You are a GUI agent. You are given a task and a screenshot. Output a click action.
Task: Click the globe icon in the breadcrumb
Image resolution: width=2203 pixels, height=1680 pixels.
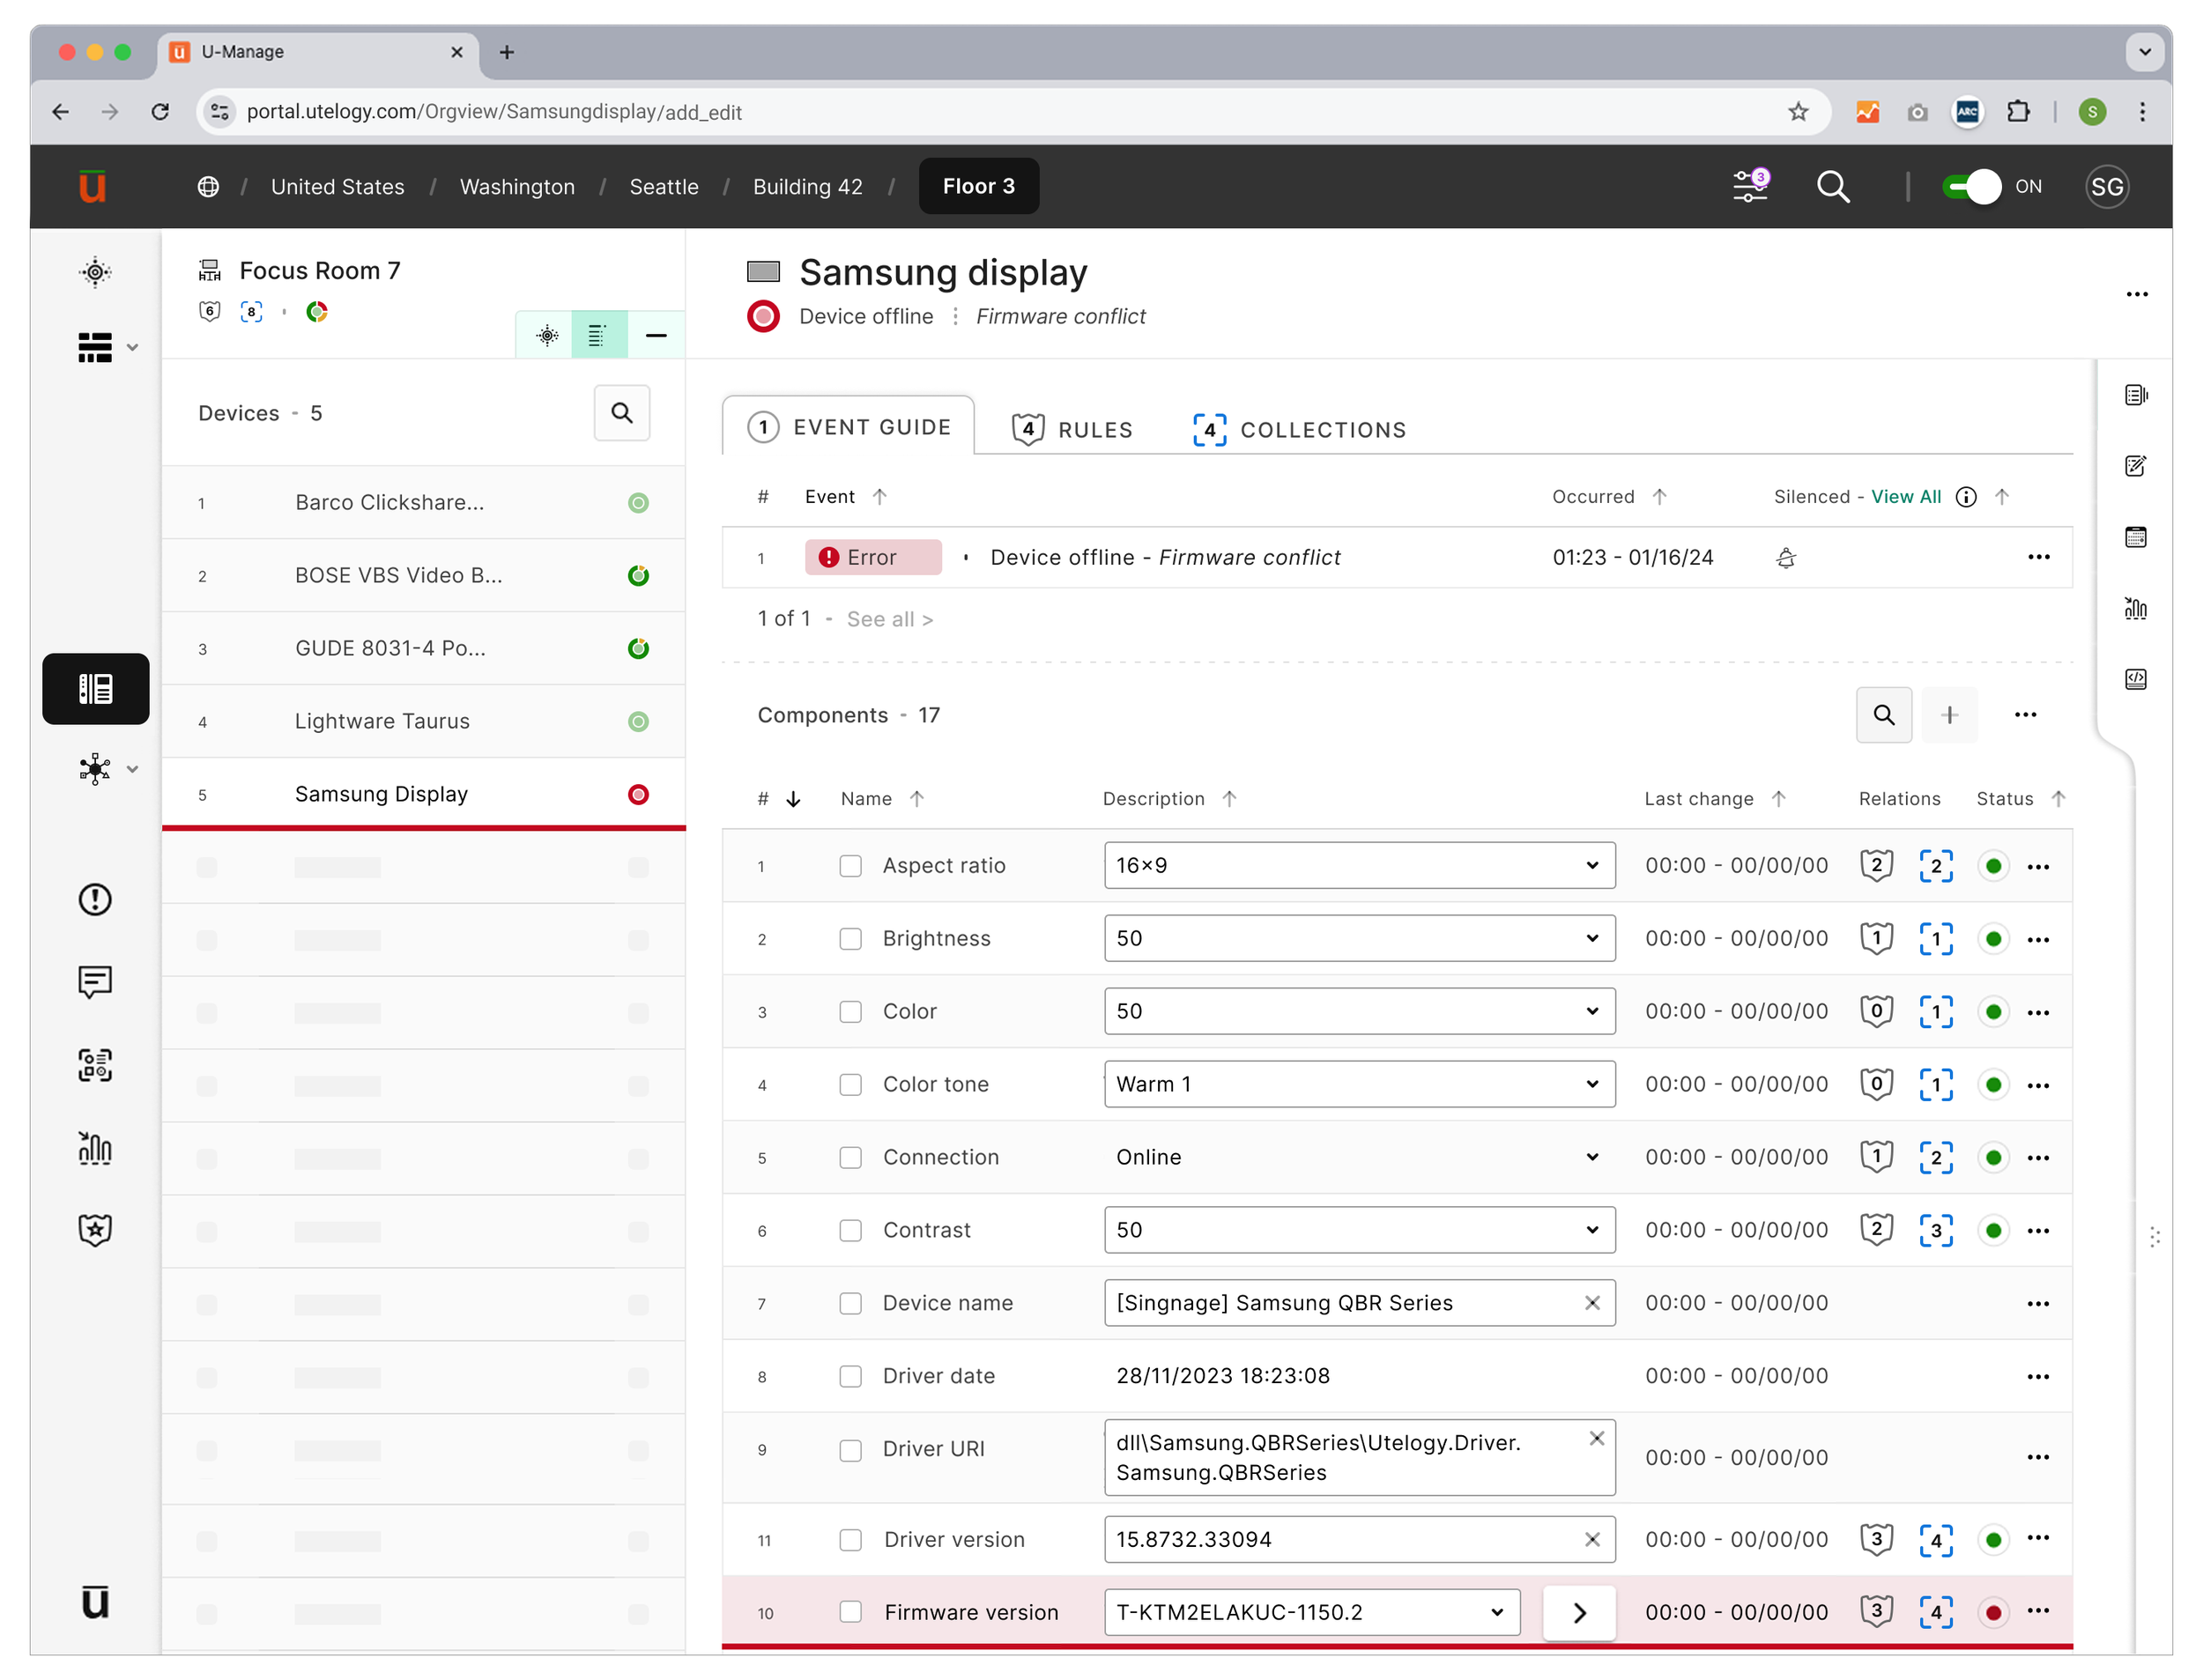(208, 187)
